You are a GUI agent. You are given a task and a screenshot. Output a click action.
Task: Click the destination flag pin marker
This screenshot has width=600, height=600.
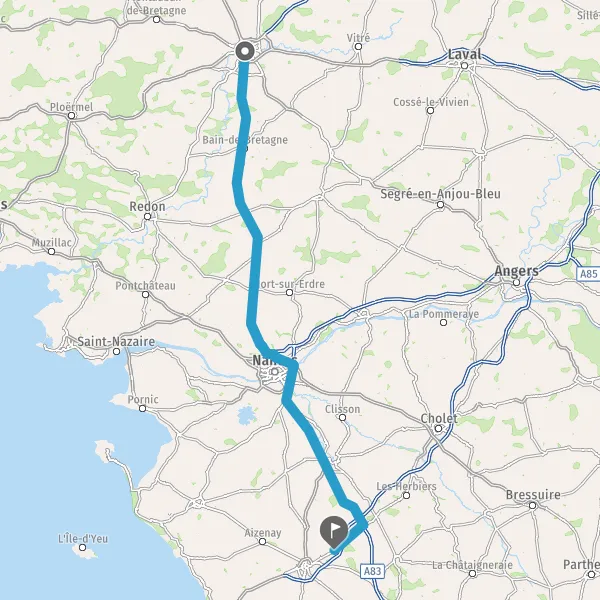click(334, 532)
